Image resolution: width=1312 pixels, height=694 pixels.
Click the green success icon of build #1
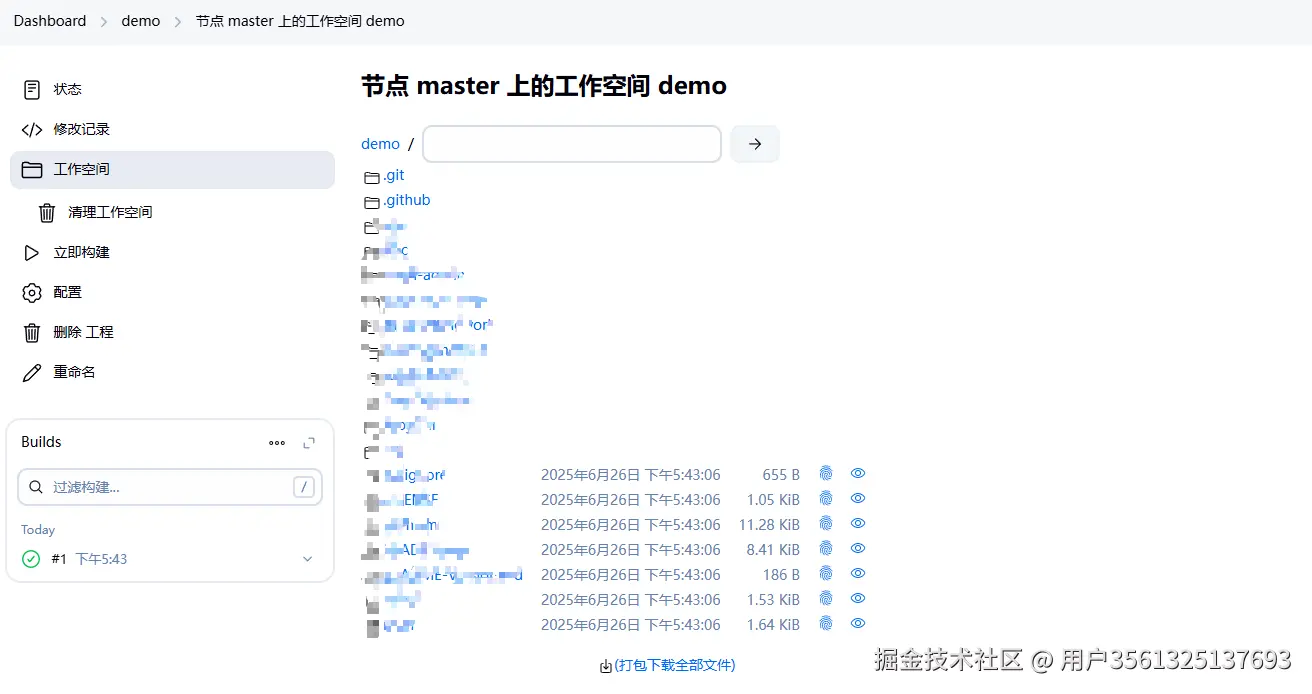(30, 559)
